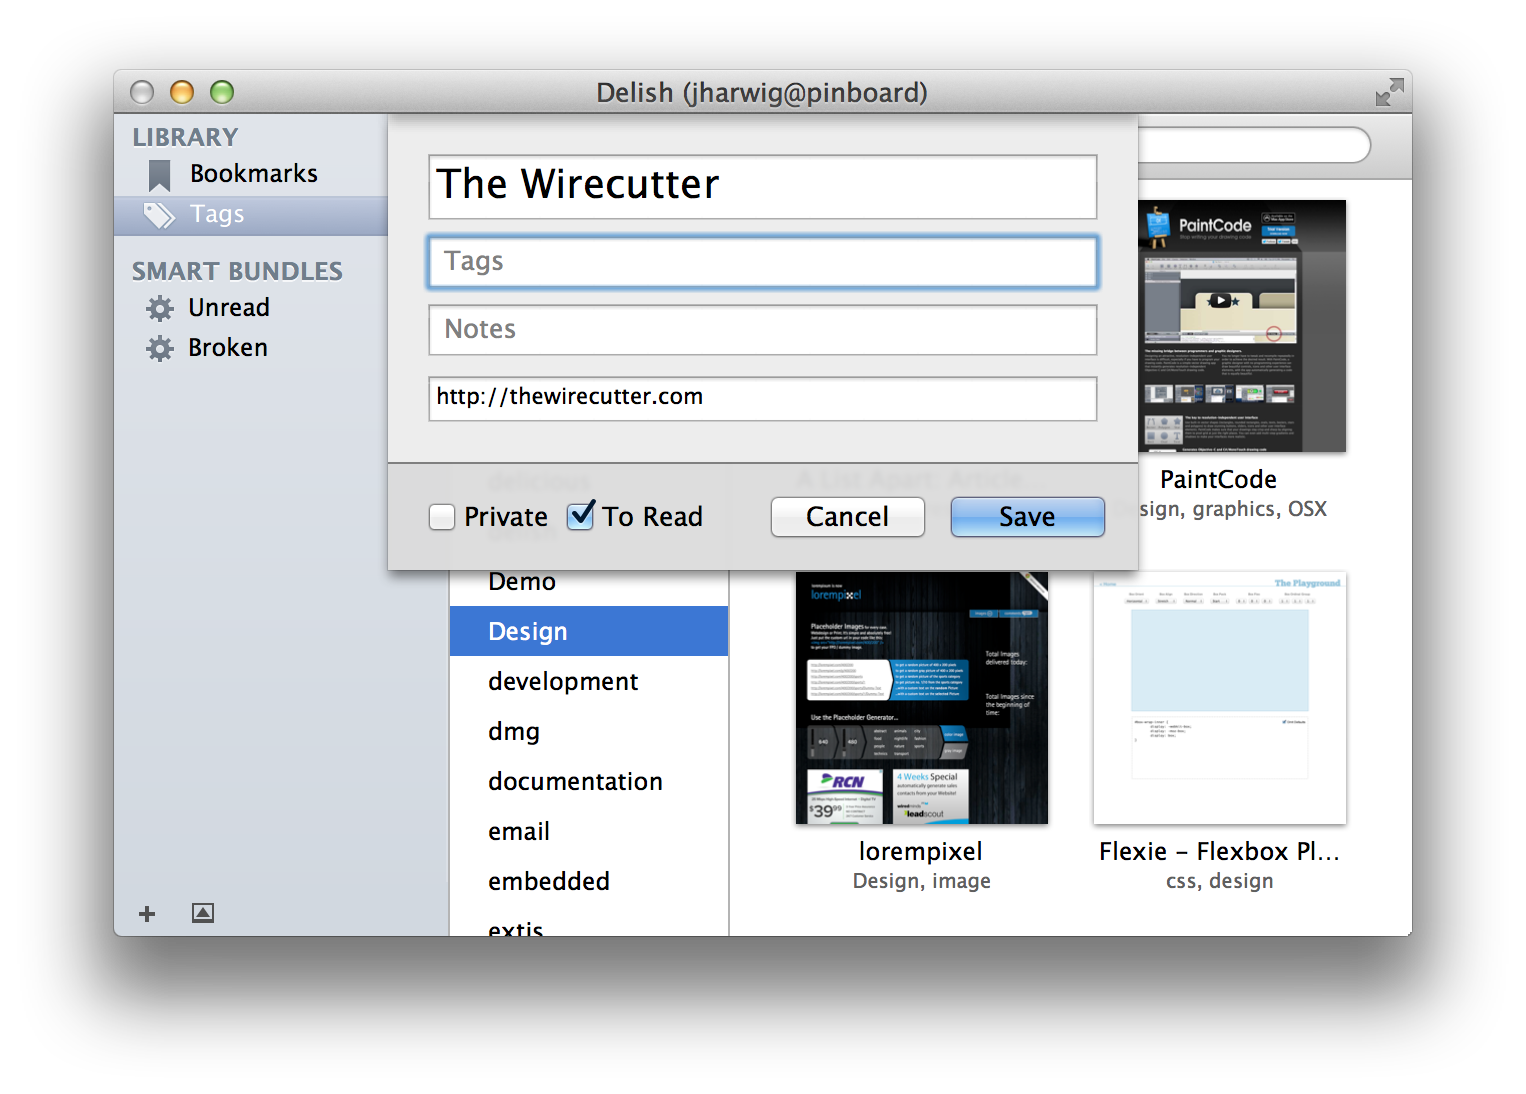The width and height of the screenshot is (1526, 1094).
Task: Select the Tags icon in the sidebar
Action: click(159, 215)
